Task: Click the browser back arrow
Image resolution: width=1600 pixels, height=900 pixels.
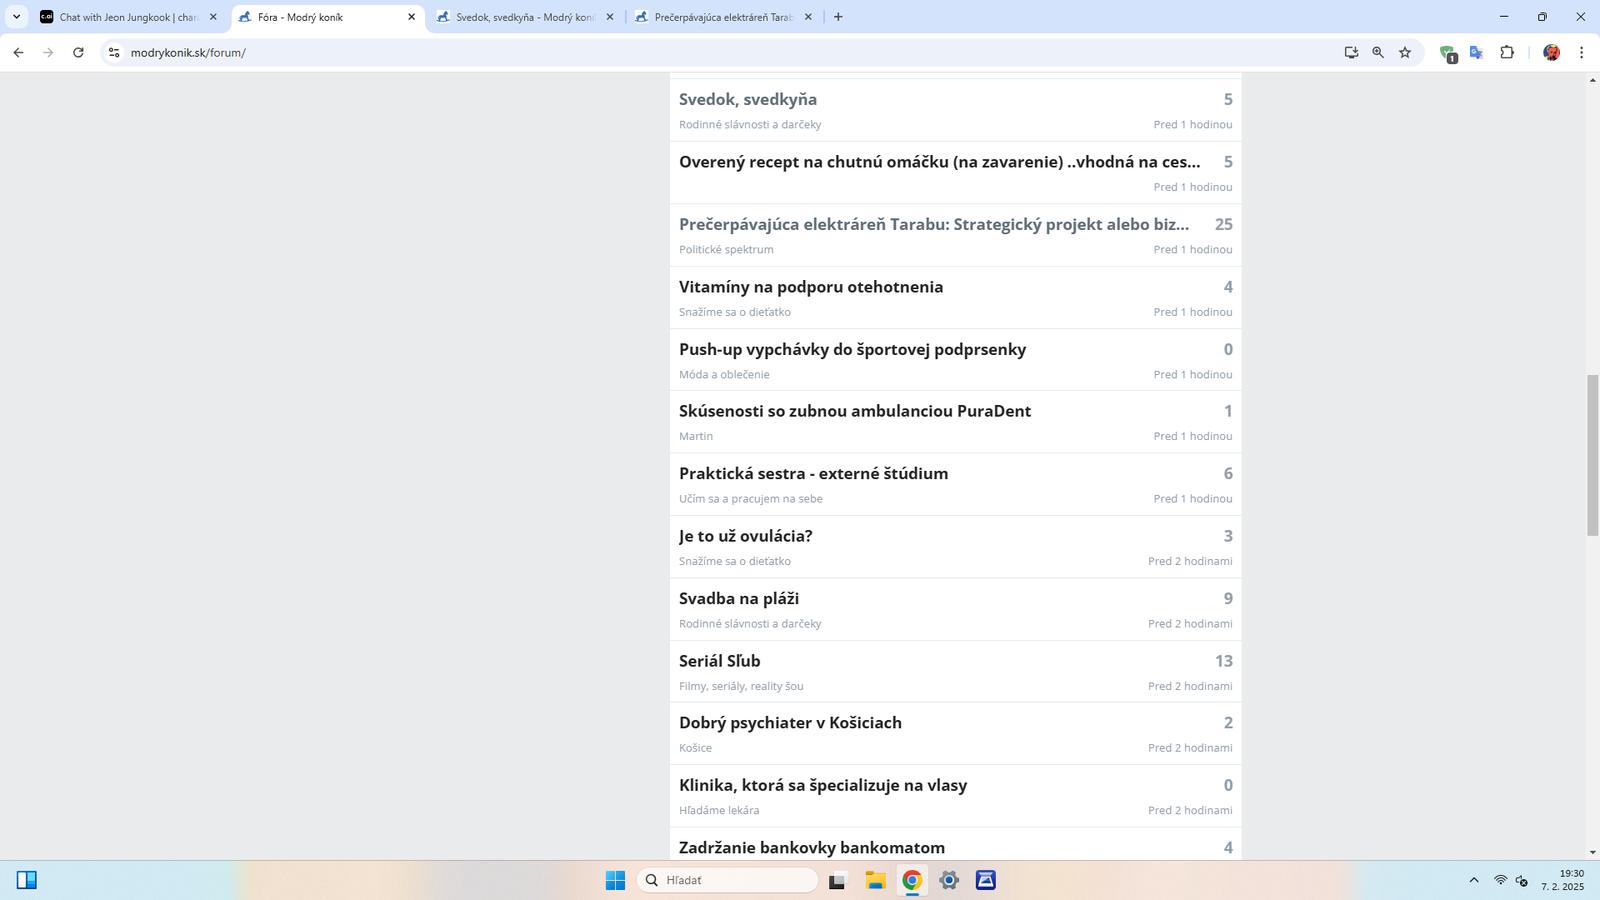Action: tap(18, 53)
